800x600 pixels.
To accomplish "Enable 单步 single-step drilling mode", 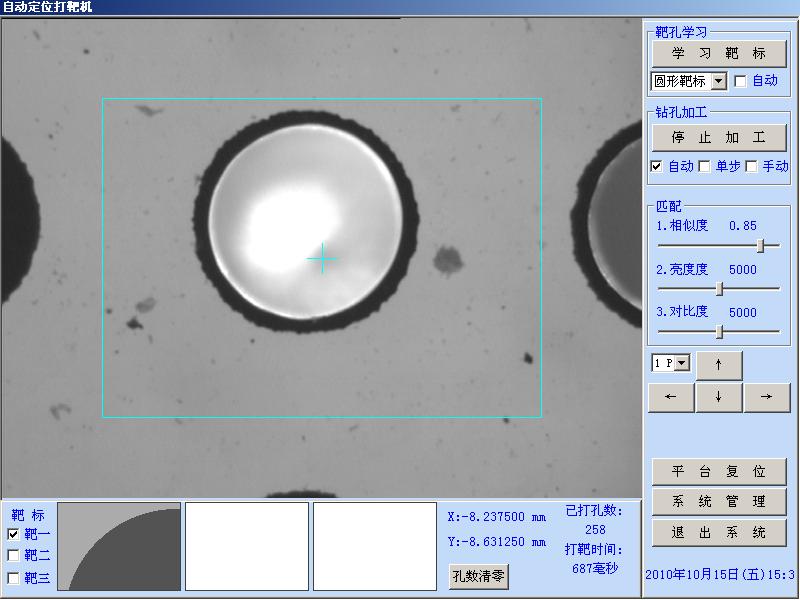I will pos(704,167).
